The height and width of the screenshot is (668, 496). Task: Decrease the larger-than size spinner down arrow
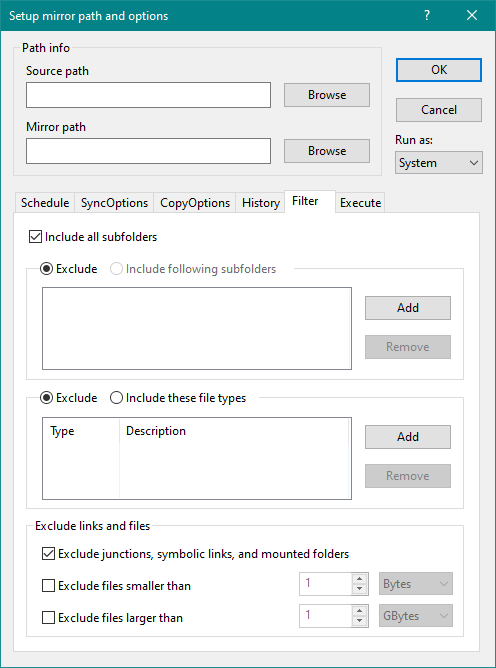pos(360,621)
